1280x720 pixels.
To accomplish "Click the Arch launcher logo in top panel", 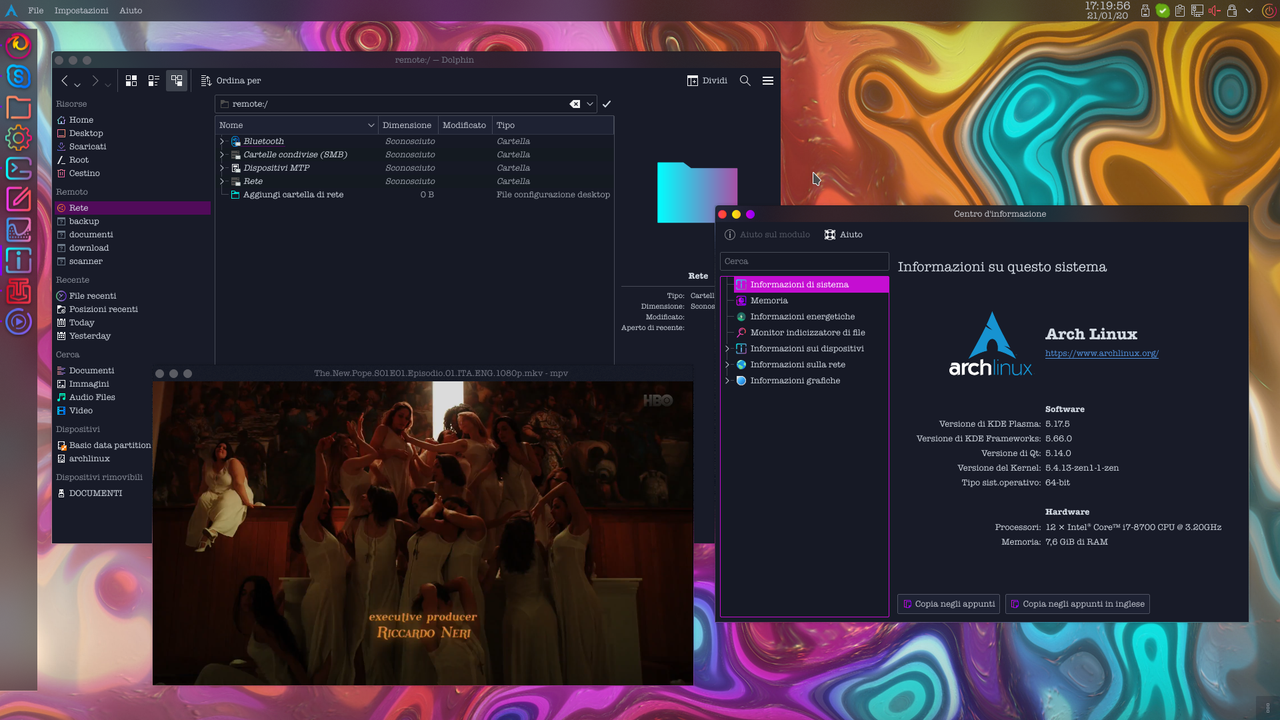I will [x=10, y=10].
